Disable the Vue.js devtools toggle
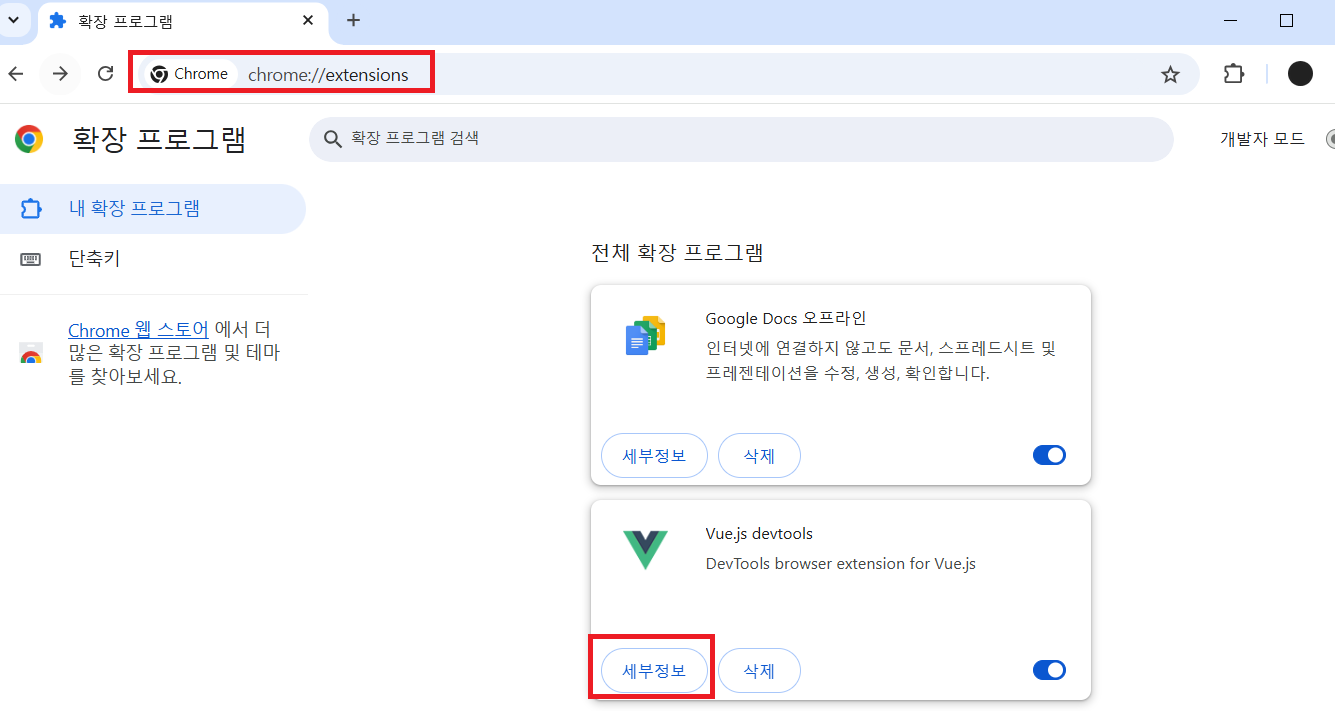This screenshot has height=711, width=1335. click(1049, 670)
